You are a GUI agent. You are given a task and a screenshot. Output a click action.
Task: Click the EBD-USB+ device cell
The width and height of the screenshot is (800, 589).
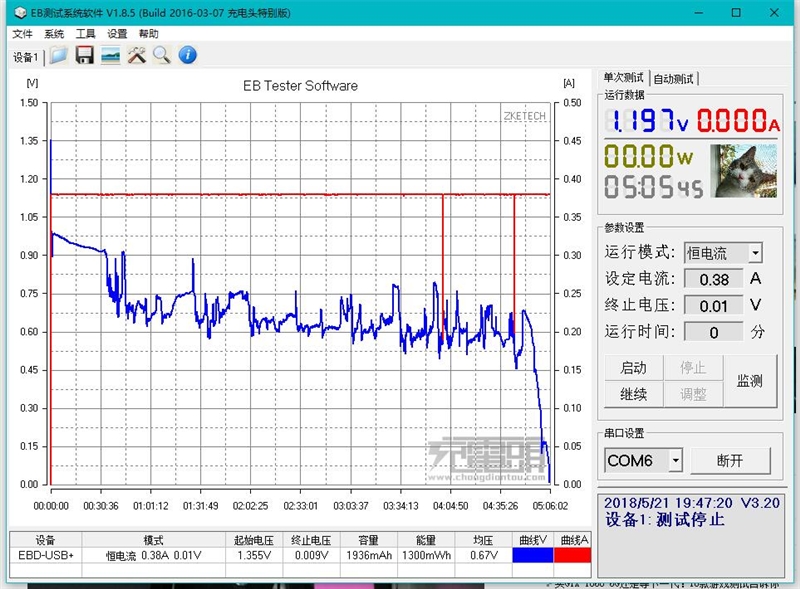click(x=46, y=555)
